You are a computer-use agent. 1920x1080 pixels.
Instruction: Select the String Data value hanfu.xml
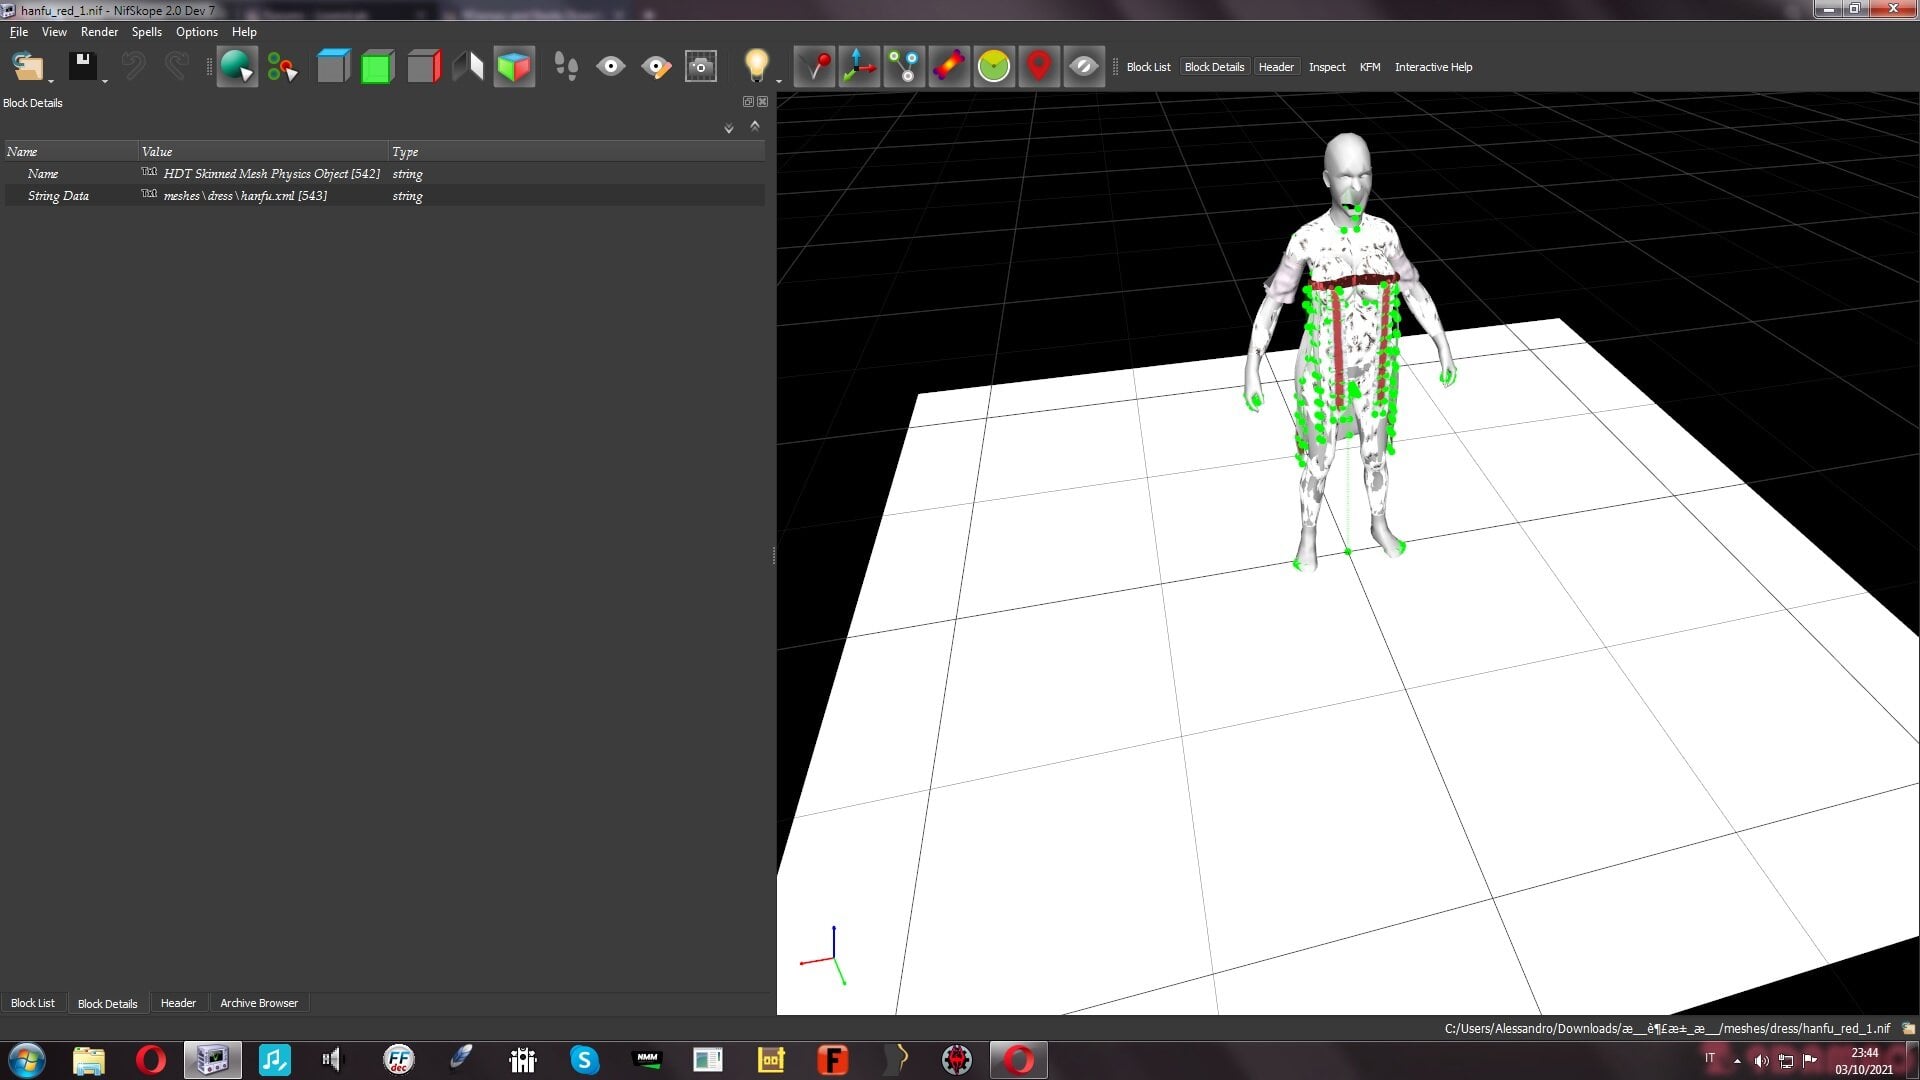pyautogui.click(x=245, y=196)
